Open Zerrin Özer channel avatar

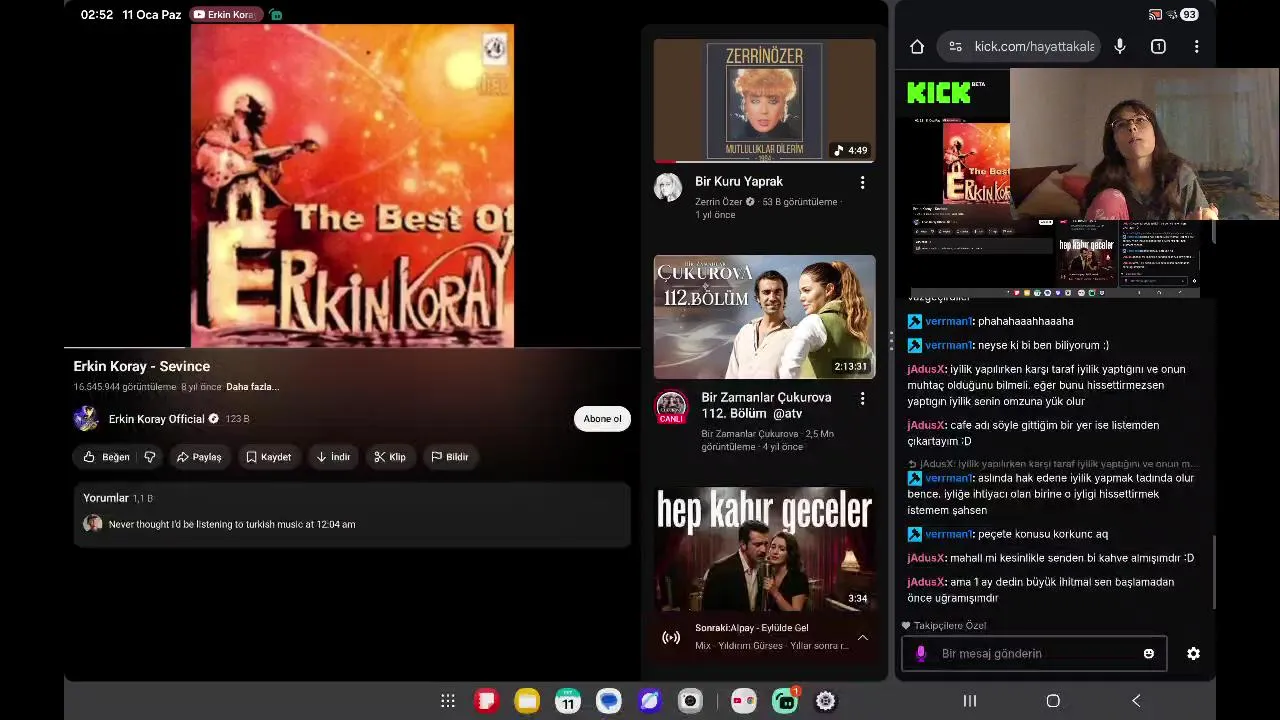coord(668,187)
